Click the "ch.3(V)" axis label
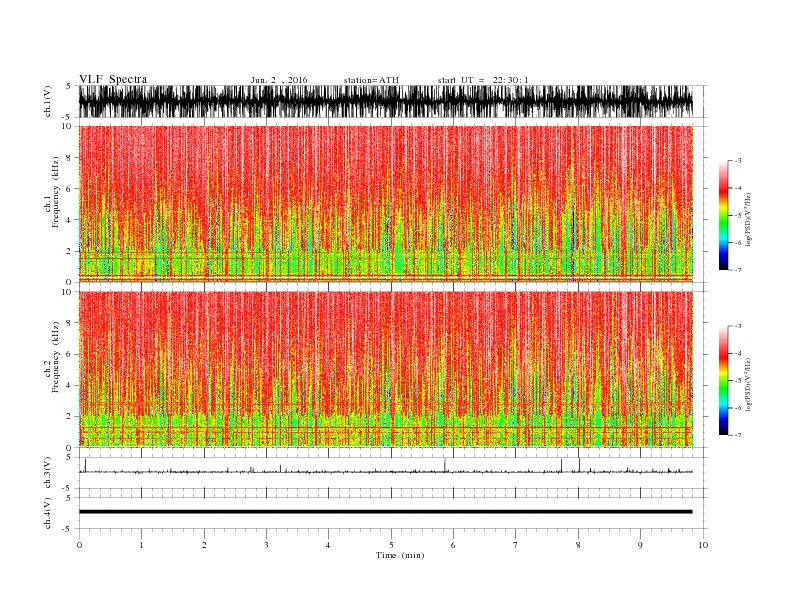The width and height of the screenshot is (792, 612). (x=48, y=473)
